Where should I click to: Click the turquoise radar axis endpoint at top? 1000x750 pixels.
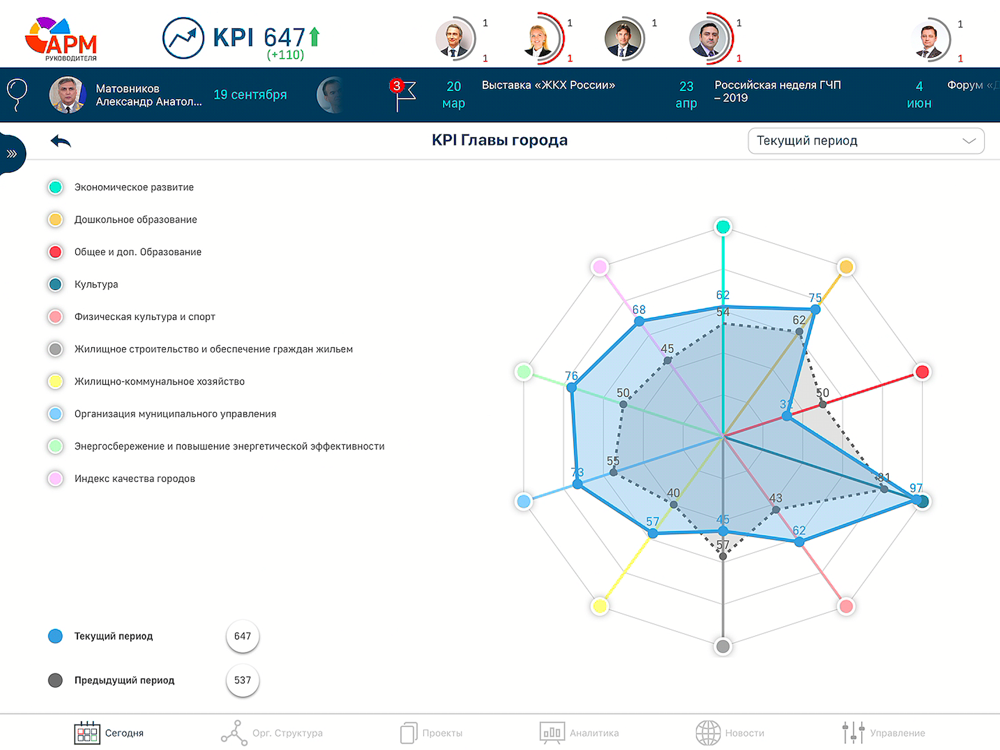click(x=723, y=226)
